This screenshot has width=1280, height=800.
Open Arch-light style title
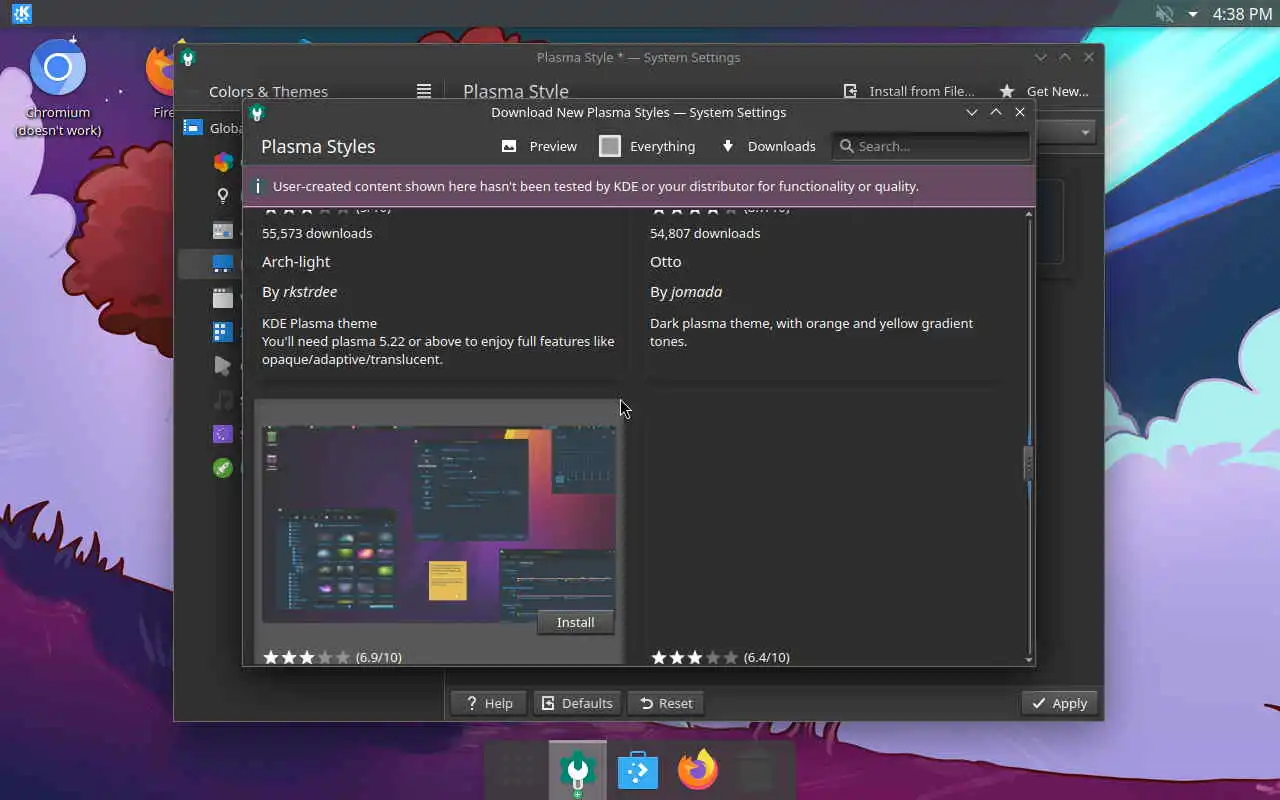296,262
